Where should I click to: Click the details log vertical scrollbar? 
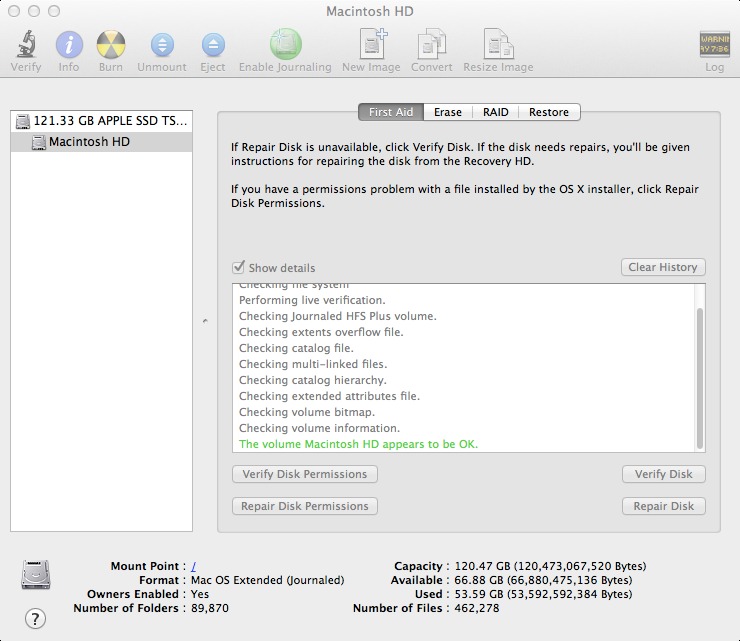pyautogui.click(x=700, y=378)
